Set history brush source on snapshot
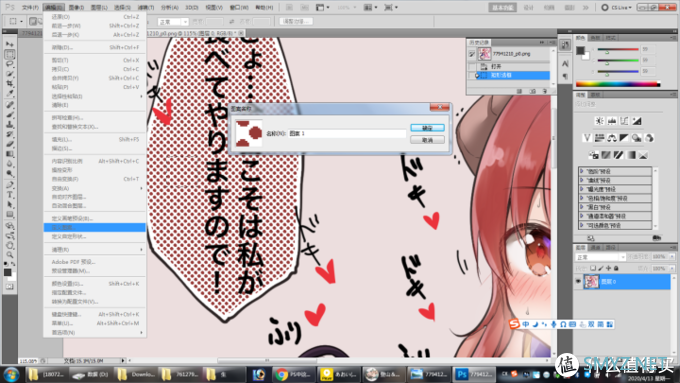 pos(472,54)
